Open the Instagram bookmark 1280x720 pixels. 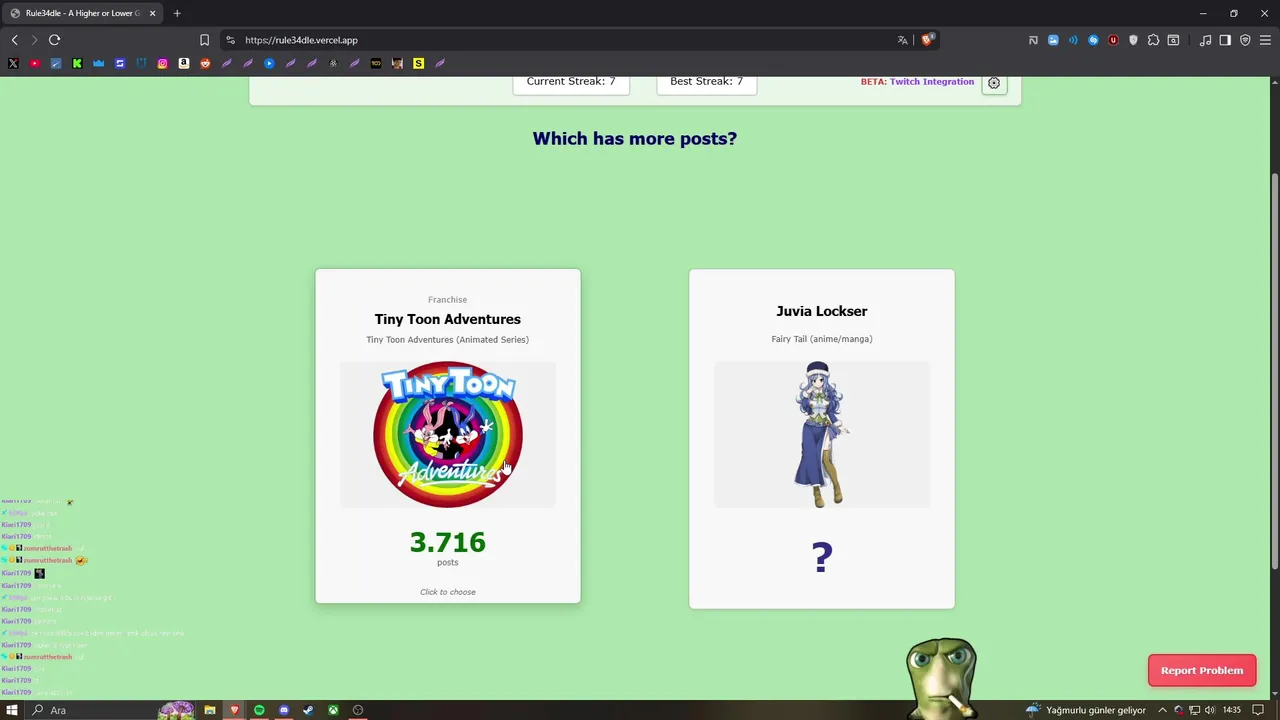(162, 63)
